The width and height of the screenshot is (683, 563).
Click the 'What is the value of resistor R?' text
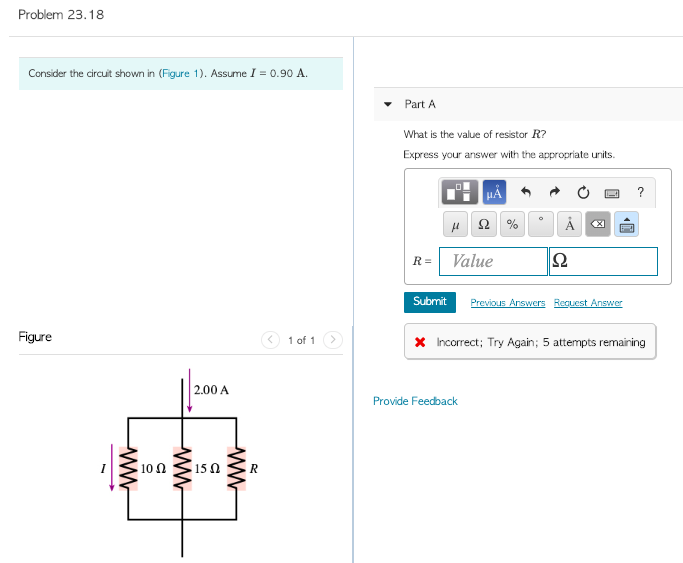(475, 134)
